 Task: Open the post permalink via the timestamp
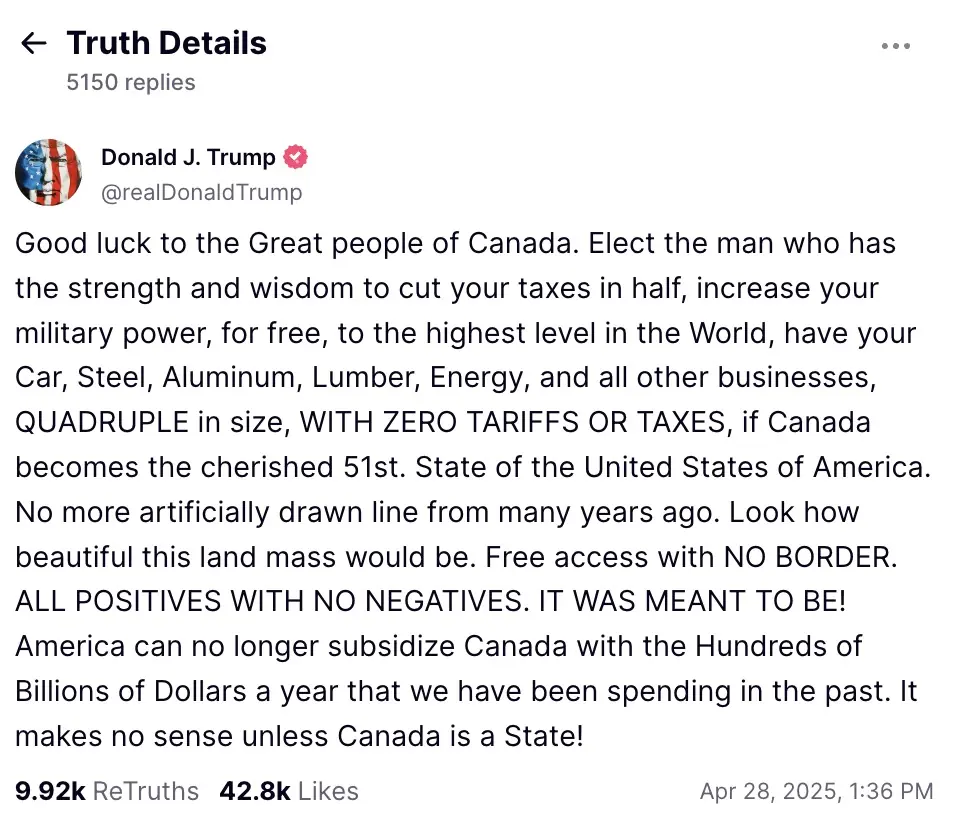pos(817,790)
